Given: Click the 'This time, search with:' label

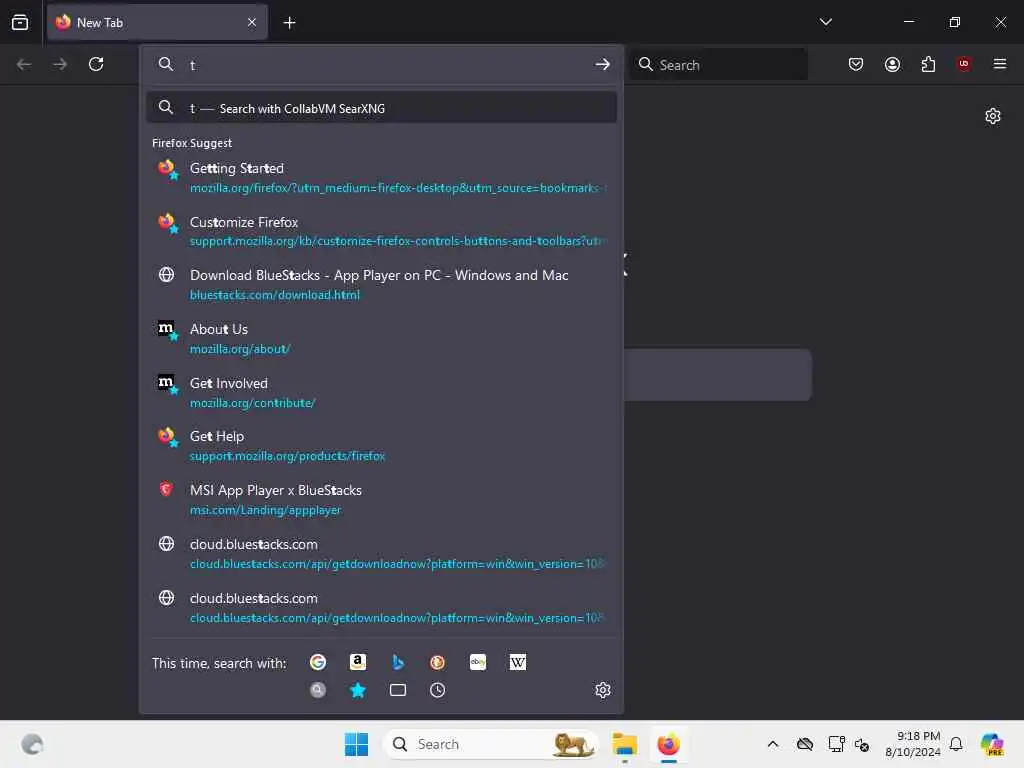Looking at the screenshot, I should [x=219, y=663].
